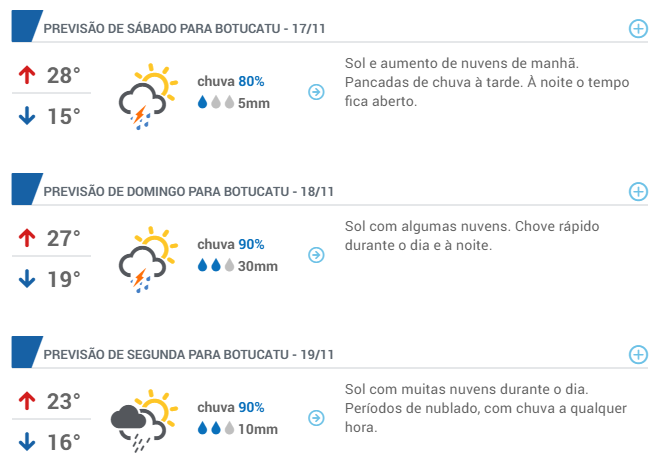Click the 80% rain probability for Saturday
The image size is (667, 470).
pyautogui.click(x=251, y=81)
